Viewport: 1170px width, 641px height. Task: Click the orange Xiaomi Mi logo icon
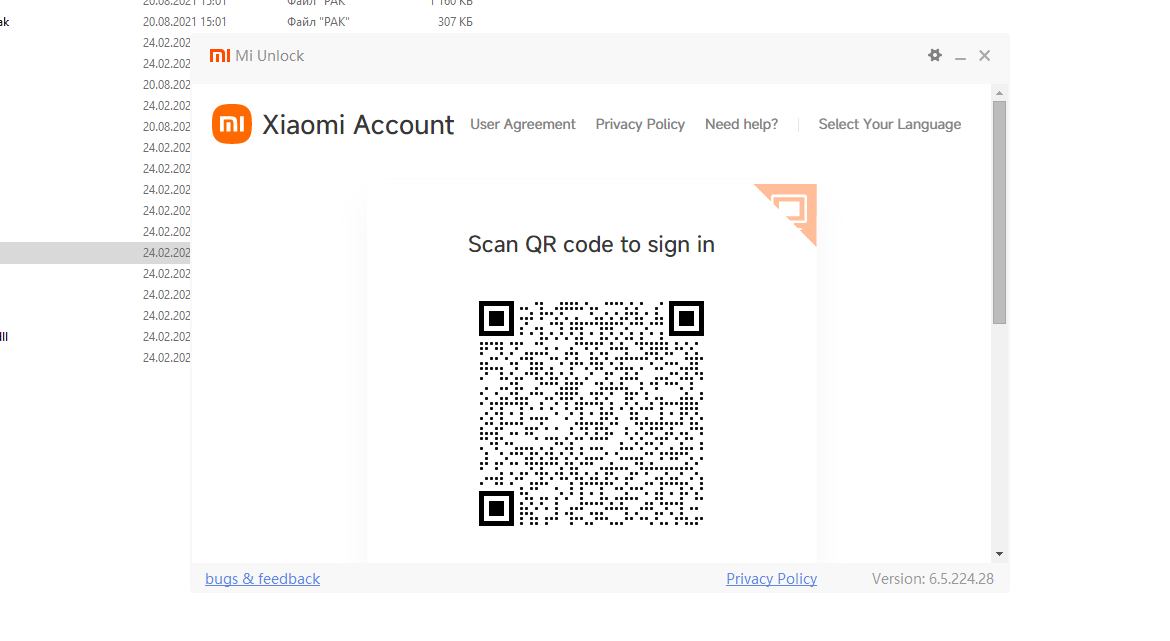pyautogui.click(x=232, y=125)
